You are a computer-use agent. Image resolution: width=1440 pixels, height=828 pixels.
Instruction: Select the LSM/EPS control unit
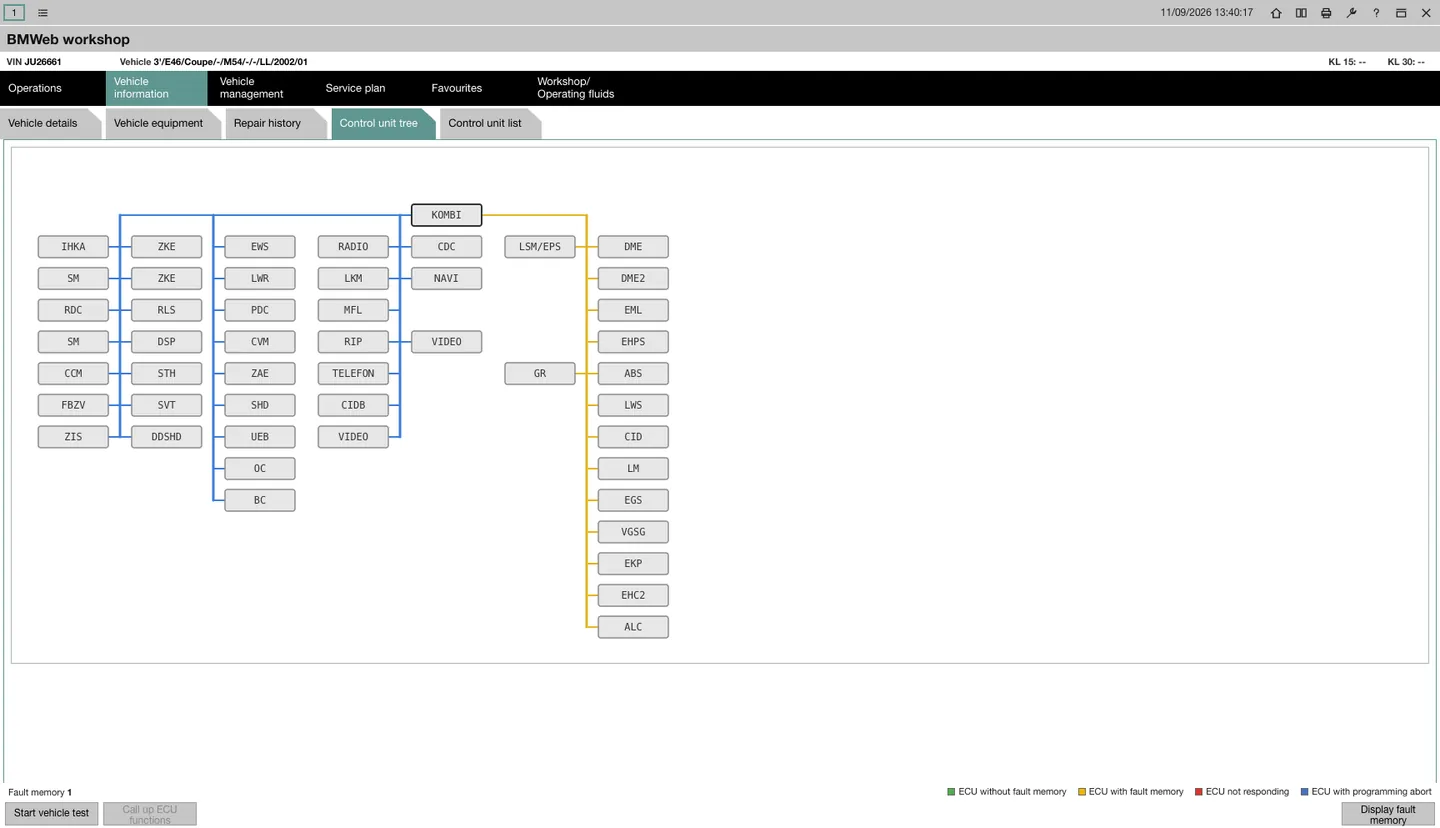click(x=540, y=247)
